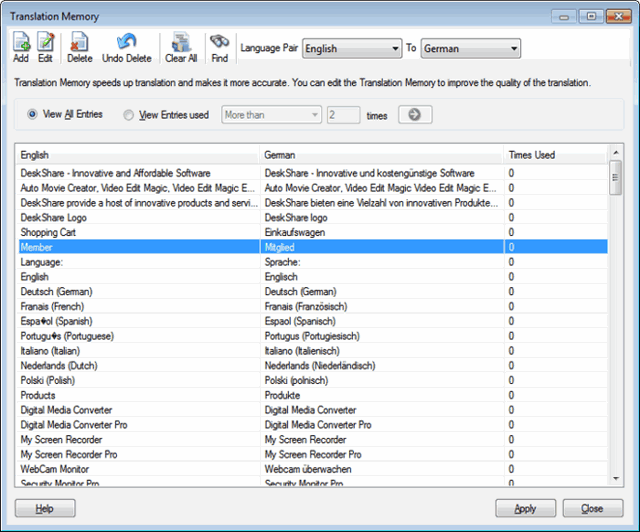Click the Help button

(x=45, y=509)
